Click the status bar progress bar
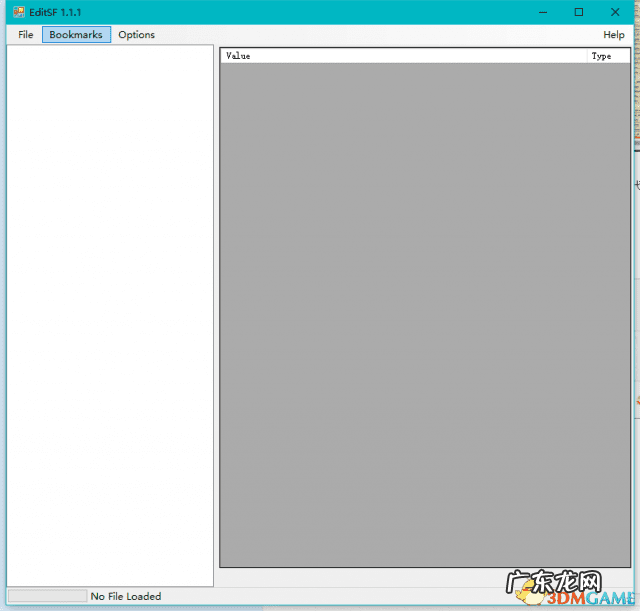 pyautogui.click(x=47, y=596)
